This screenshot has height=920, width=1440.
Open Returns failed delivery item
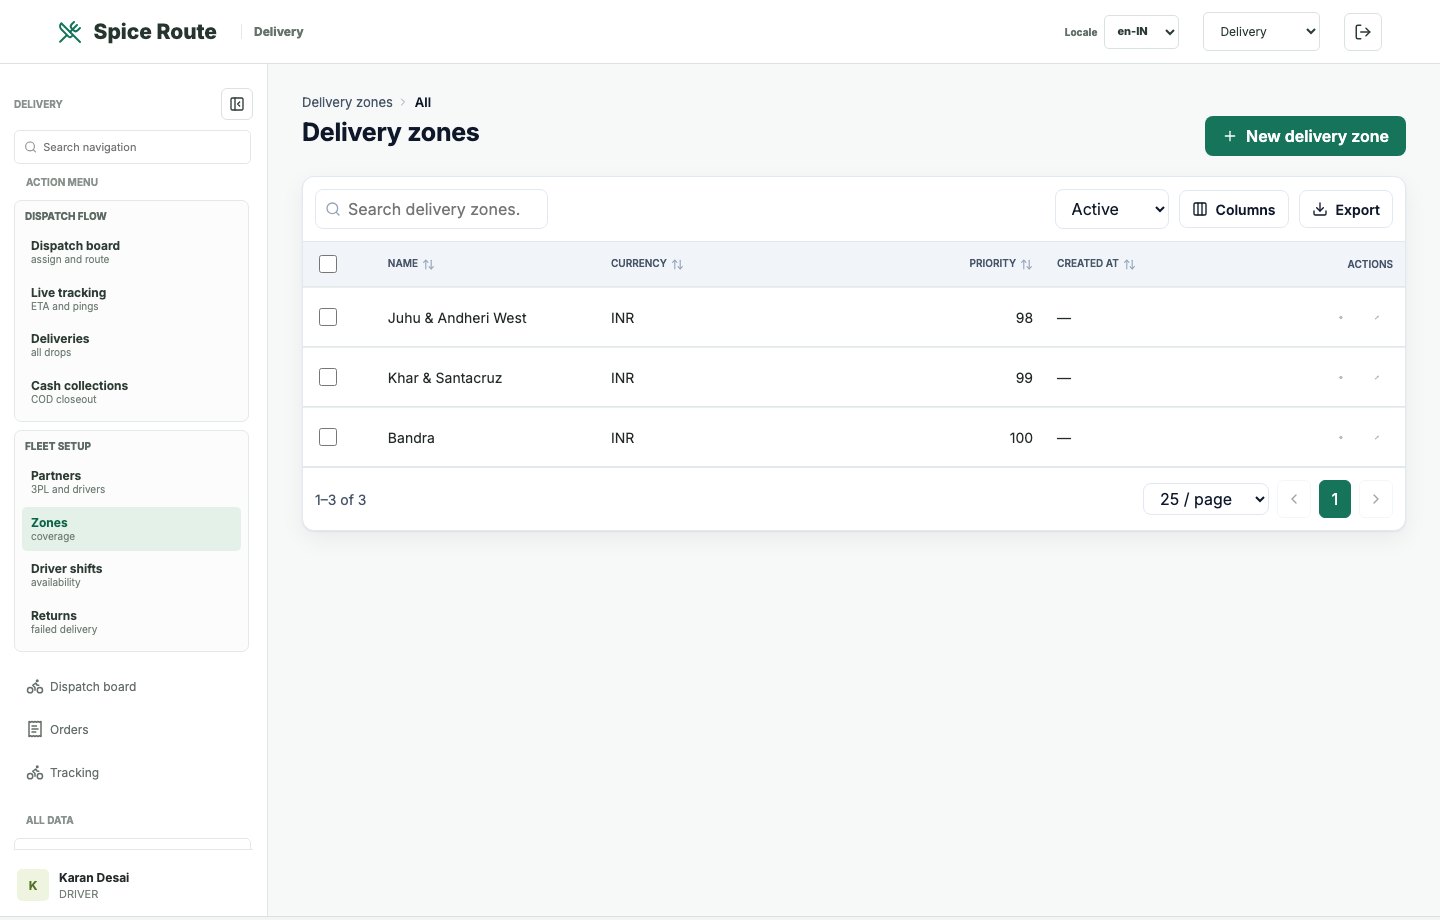(131, 622)
